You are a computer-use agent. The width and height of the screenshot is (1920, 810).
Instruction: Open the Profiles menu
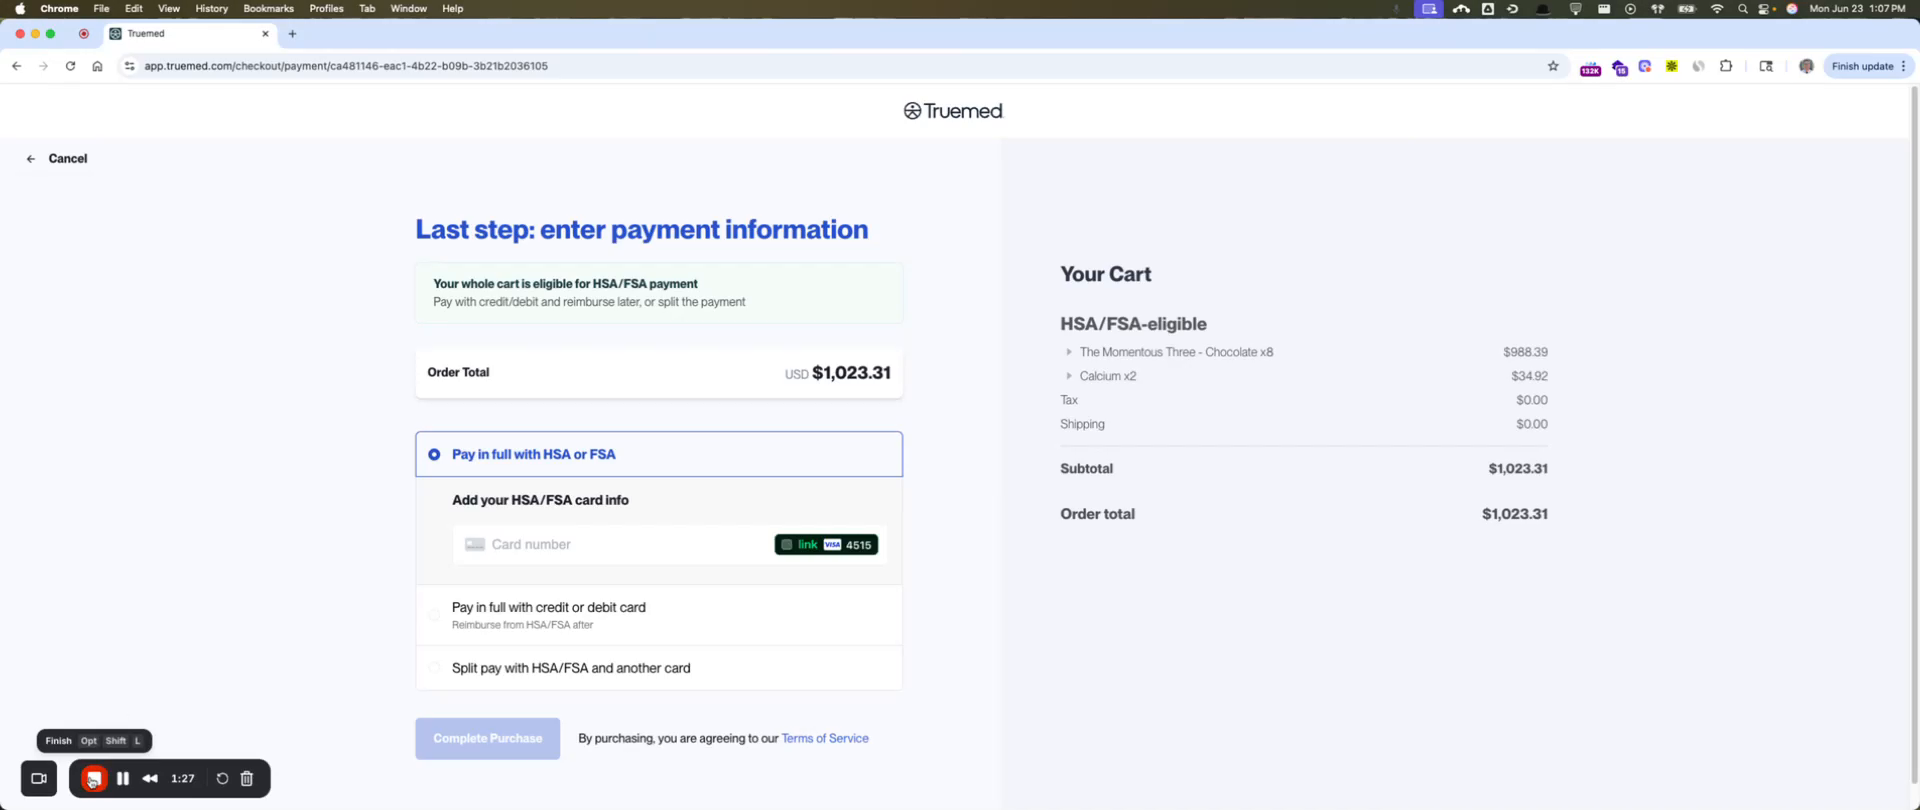click(x=326, y=9)
